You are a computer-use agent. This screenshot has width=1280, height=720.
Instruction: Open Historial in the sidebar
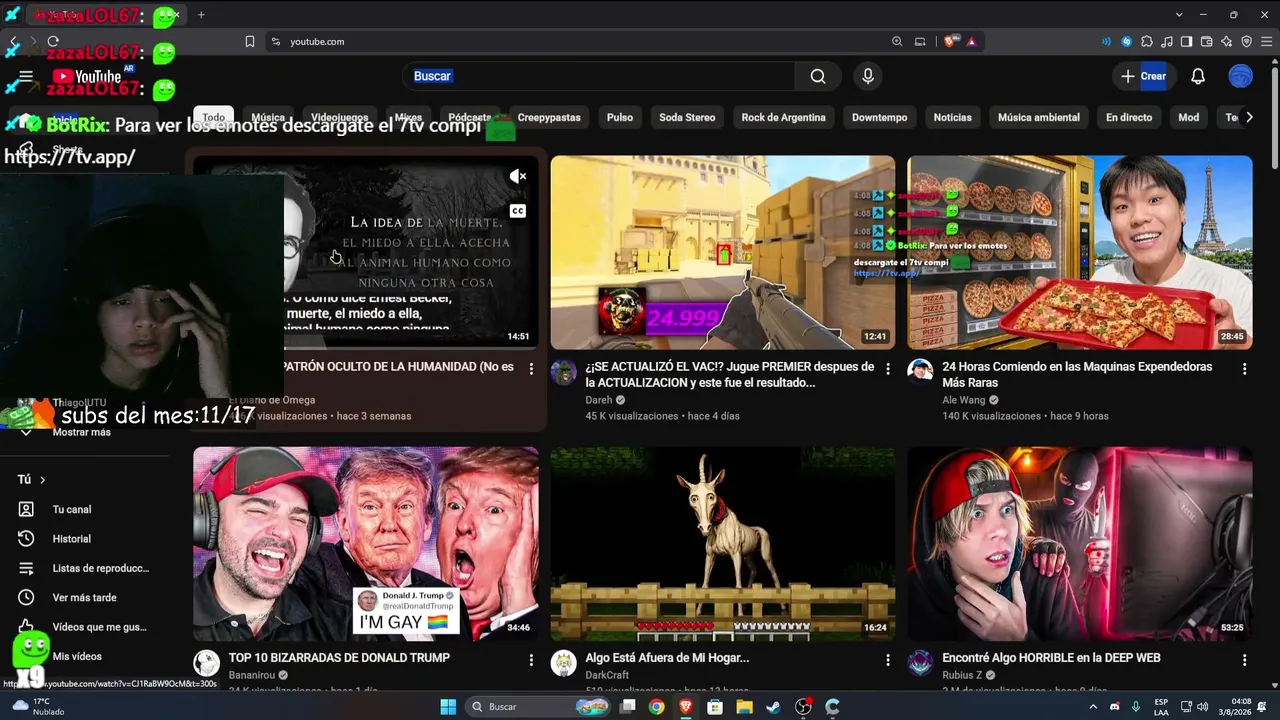[72, 538]
